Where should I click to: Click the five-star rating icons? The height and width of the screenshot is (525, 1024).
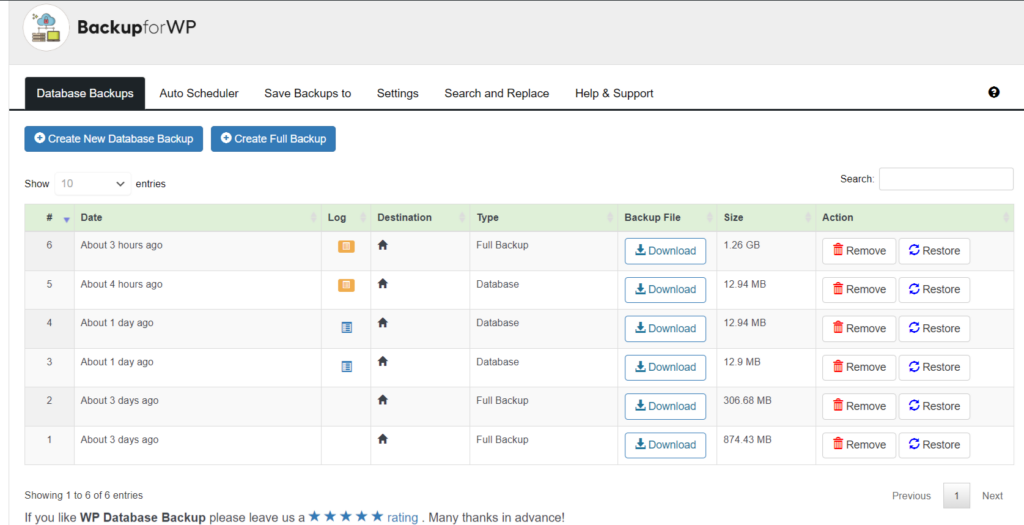click(346, 517)
